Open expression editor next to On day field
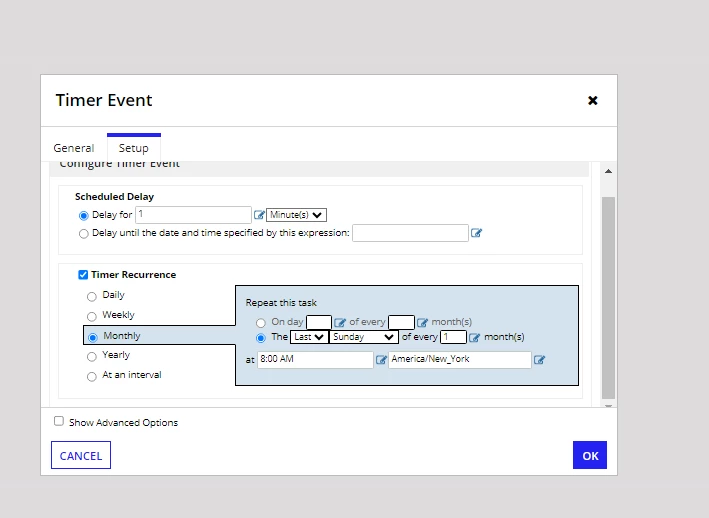The width and height of the screenshot is (709, 518). [x=340, y=322]
